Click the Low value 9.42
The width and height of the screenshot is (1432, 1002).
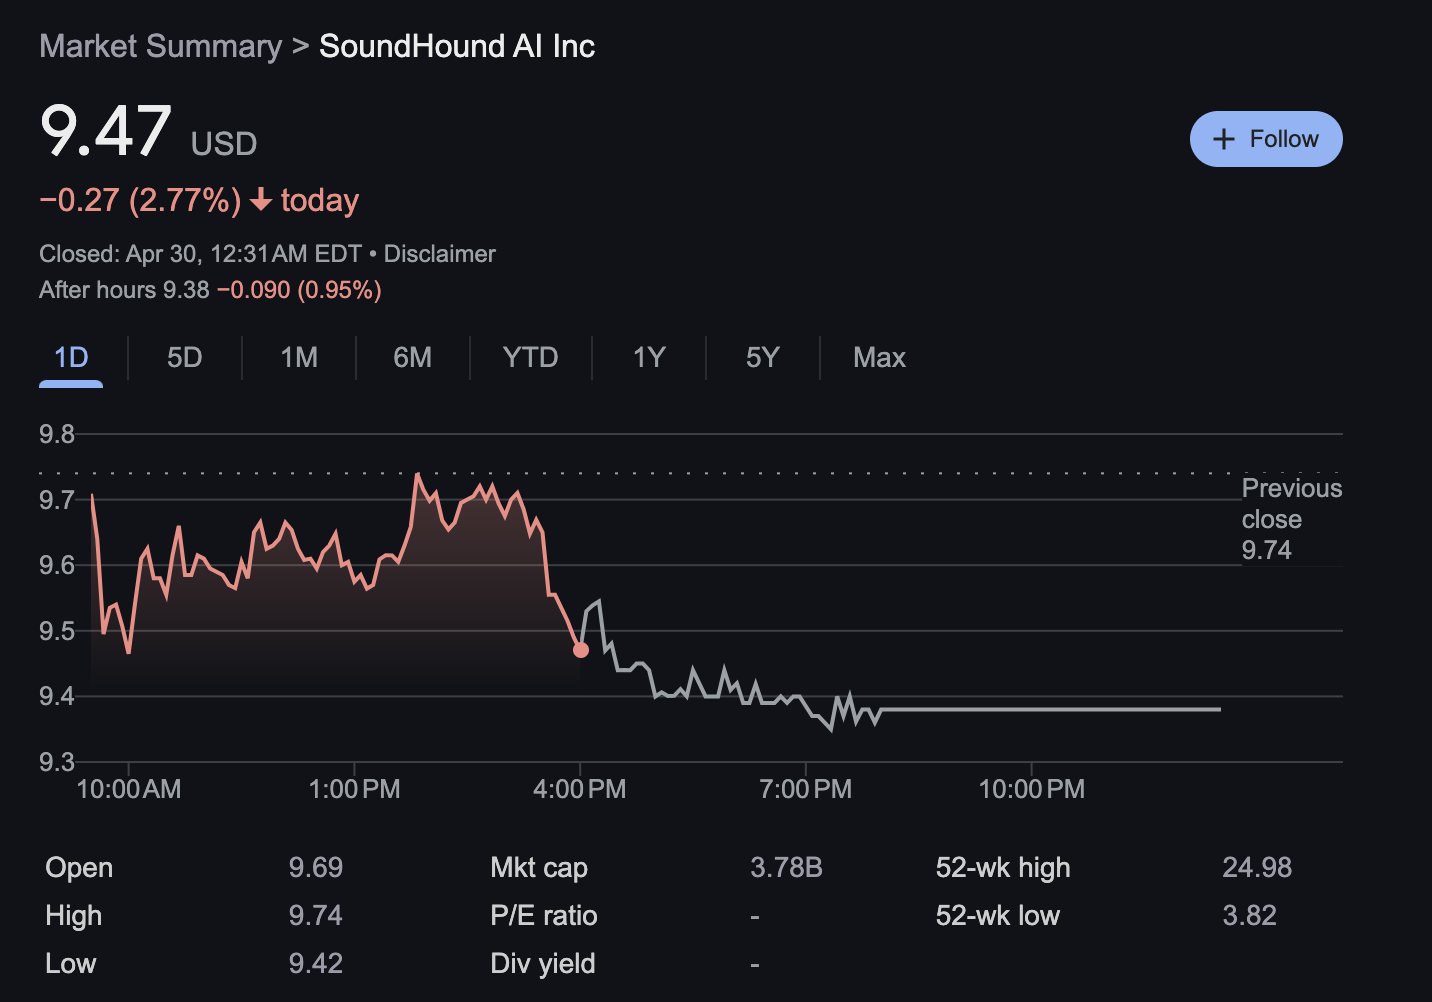tap(316, 963)
